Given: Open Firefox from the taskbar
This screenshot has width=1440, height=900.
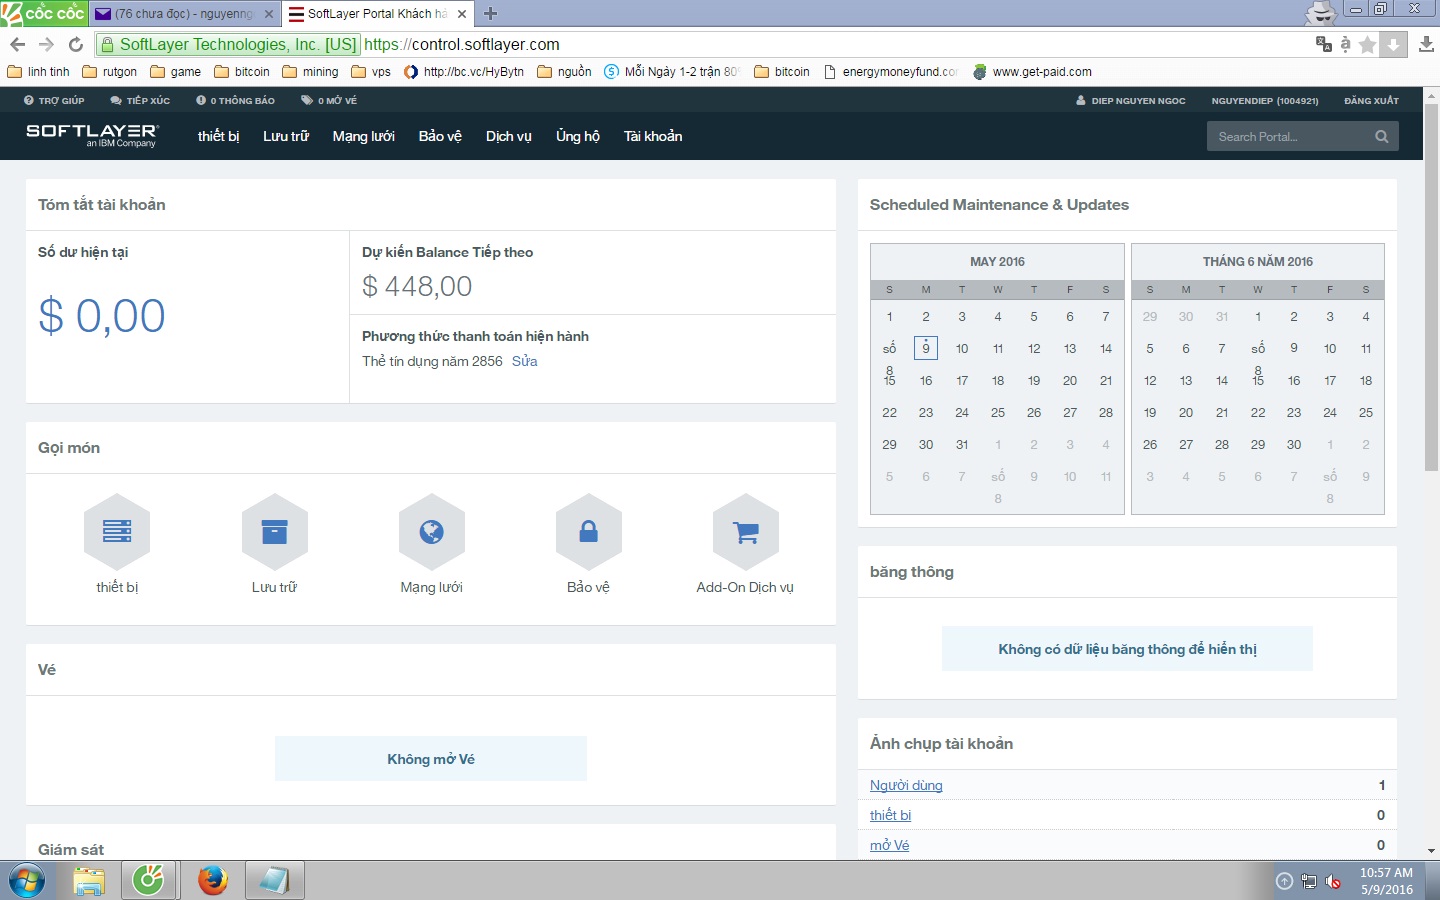Looking at the screenshot, I should point(212,881).
